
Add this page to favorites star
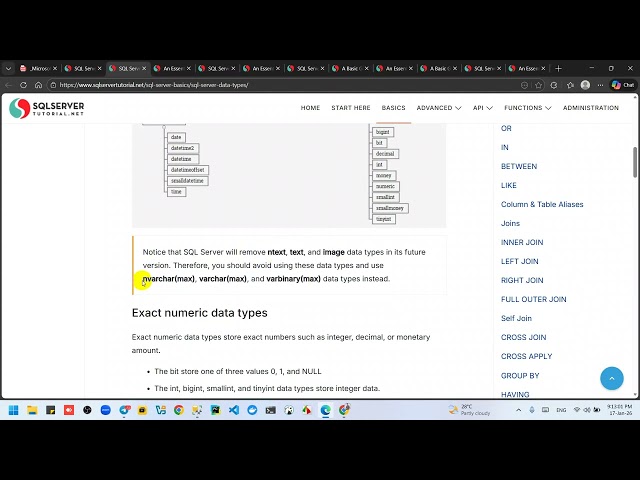(539, 85)
